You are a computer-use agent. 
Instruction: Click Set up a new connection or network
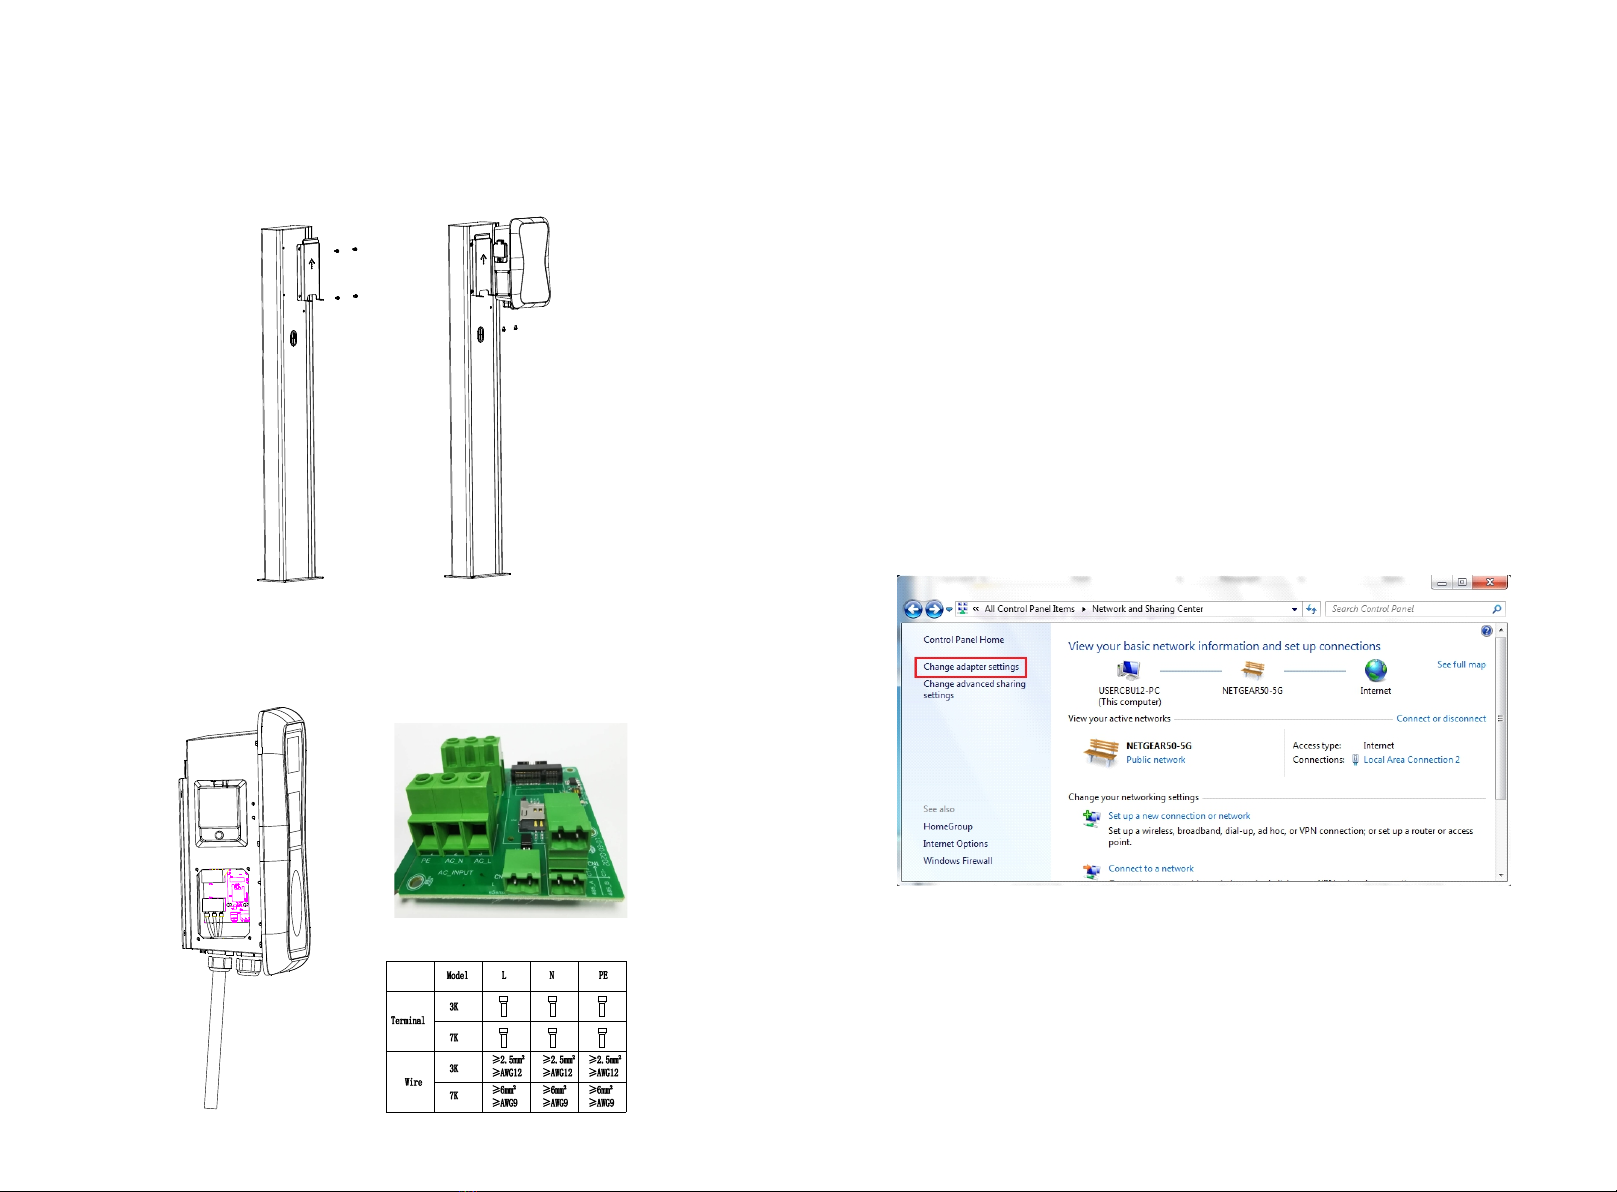click(1178, 816)
